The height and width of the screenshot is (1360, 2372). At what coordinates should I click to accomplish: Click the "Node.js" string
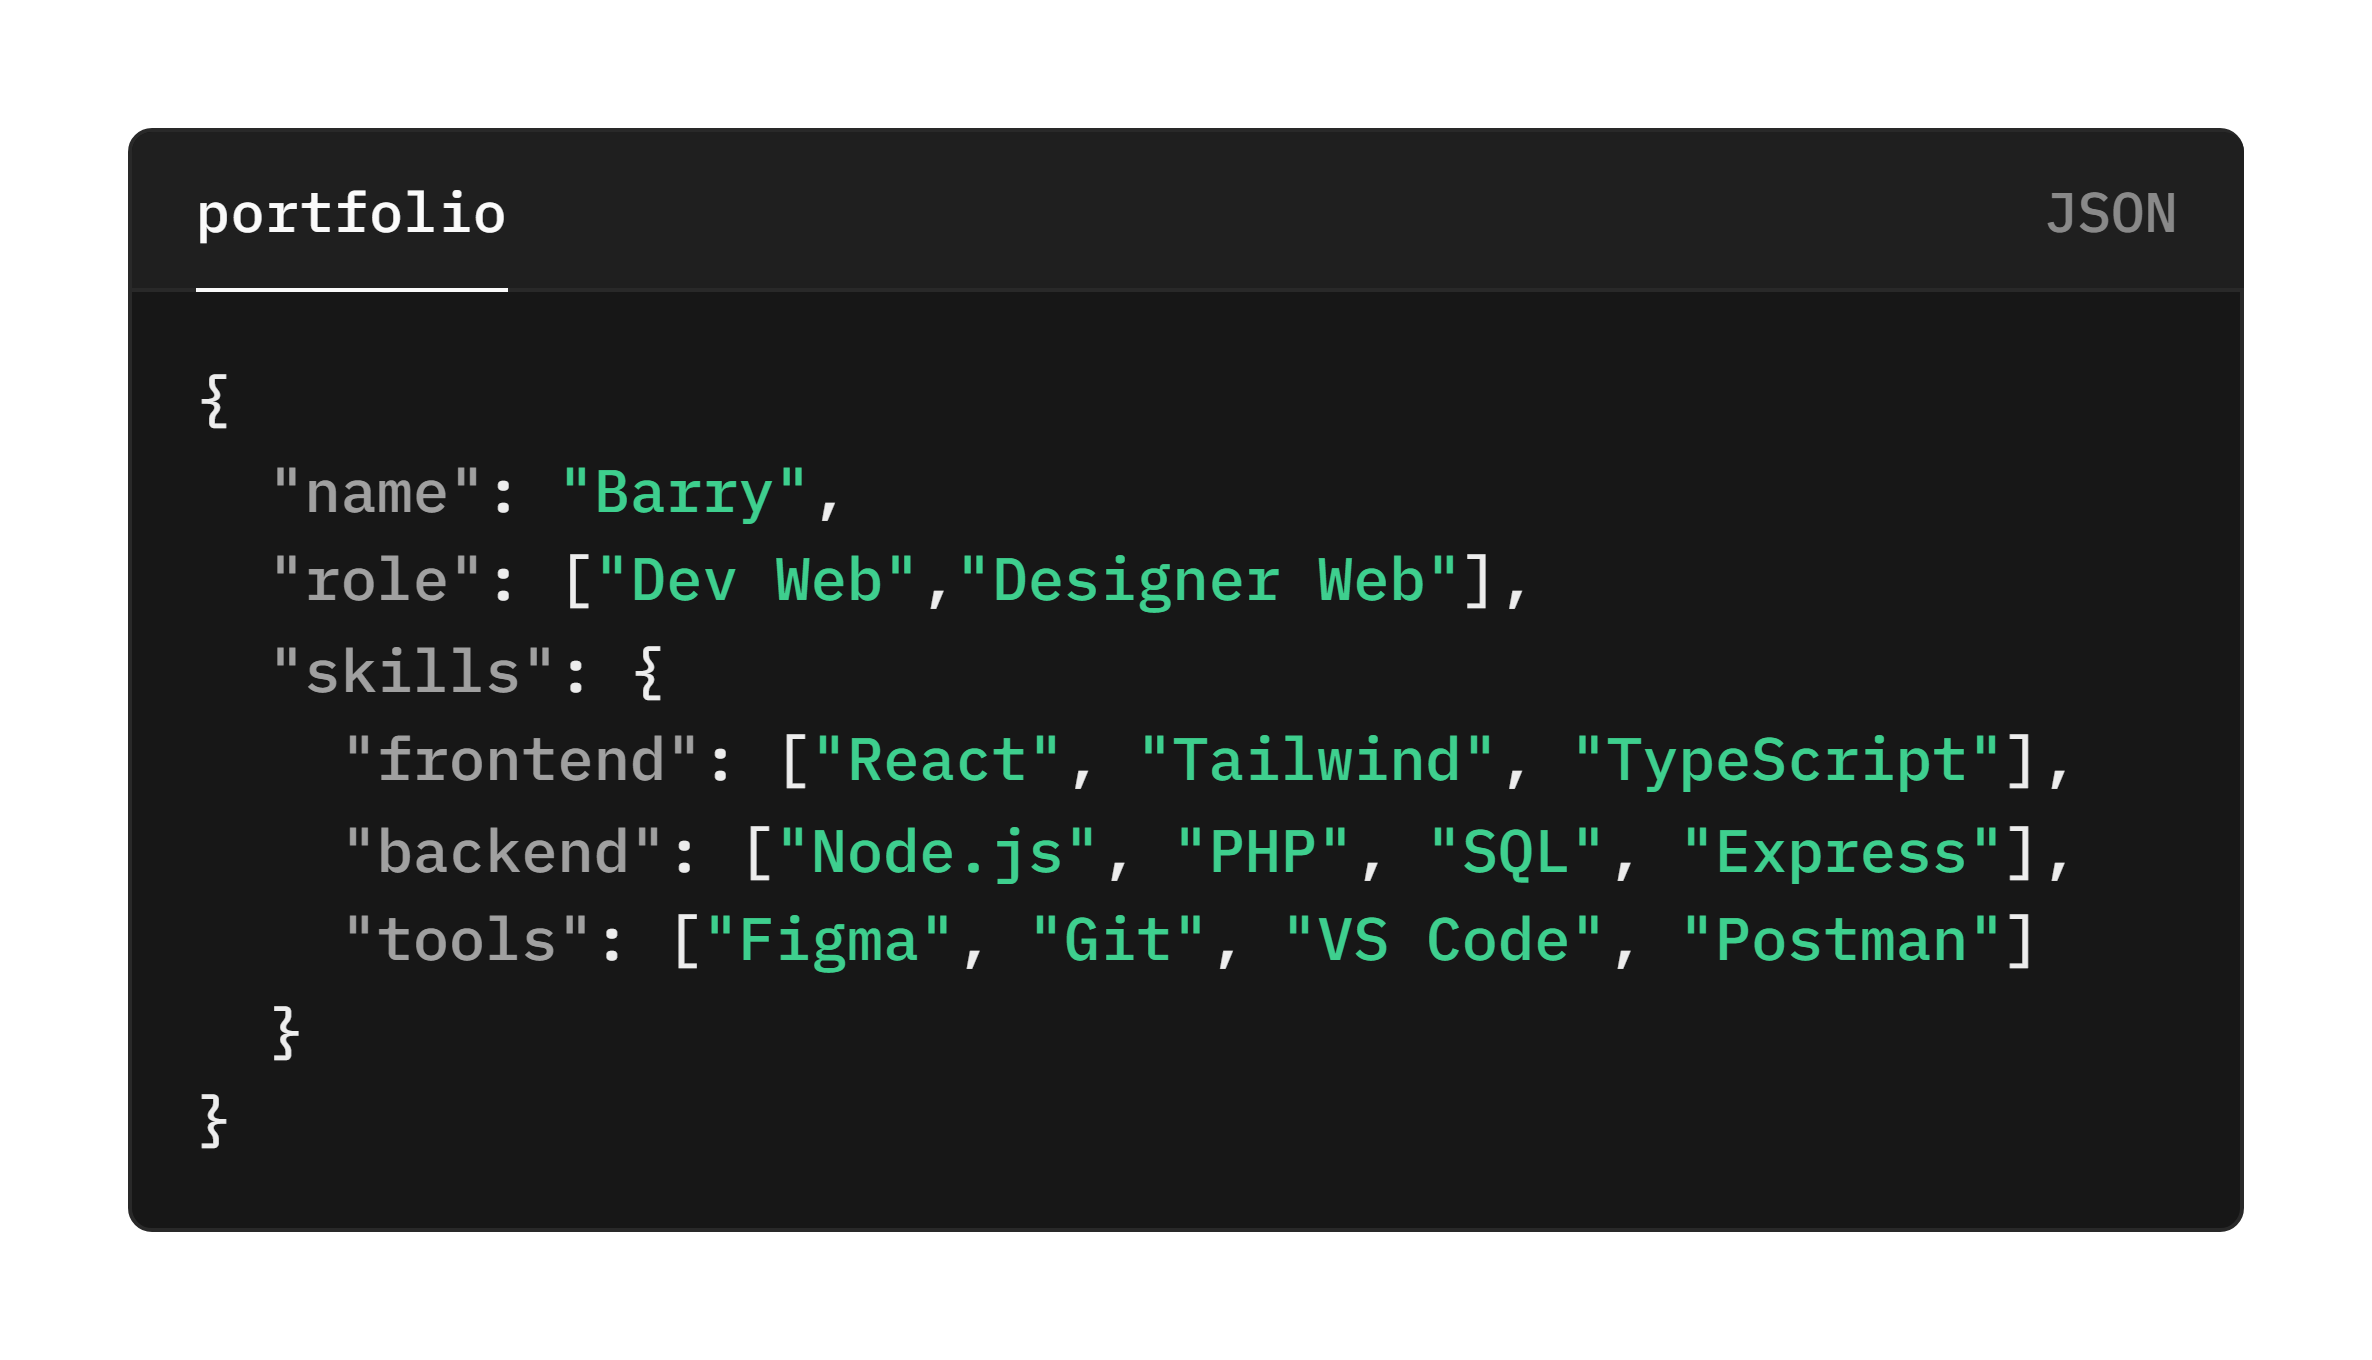click(937, 852)
